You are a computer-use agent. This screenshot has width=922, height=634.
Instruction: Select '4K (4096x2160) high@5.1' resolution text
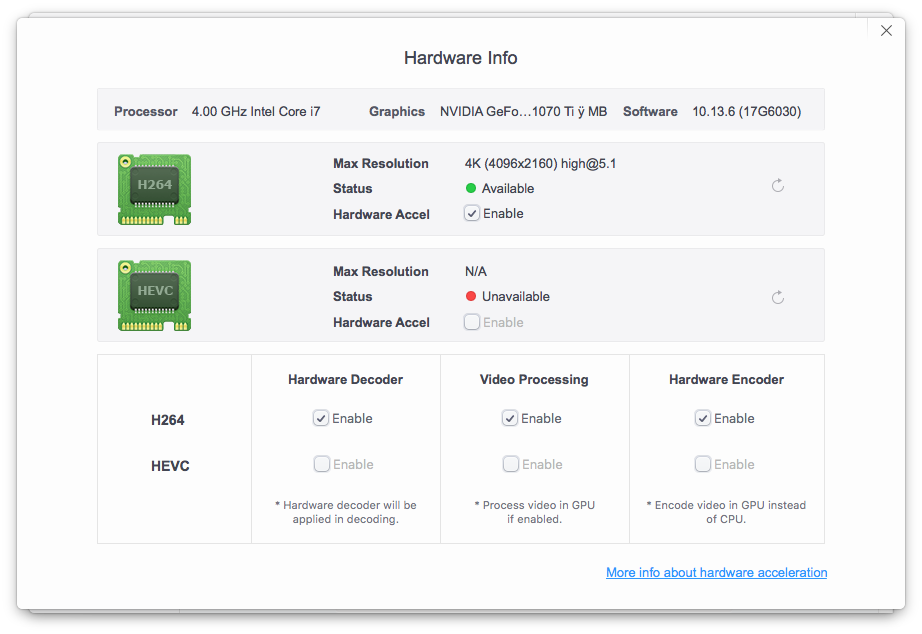[540, 163]
